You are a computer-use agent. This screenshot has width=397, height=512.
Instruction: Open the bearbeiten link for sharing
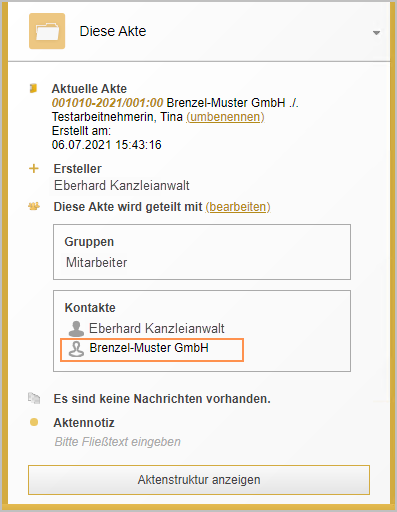coord(238,207)
